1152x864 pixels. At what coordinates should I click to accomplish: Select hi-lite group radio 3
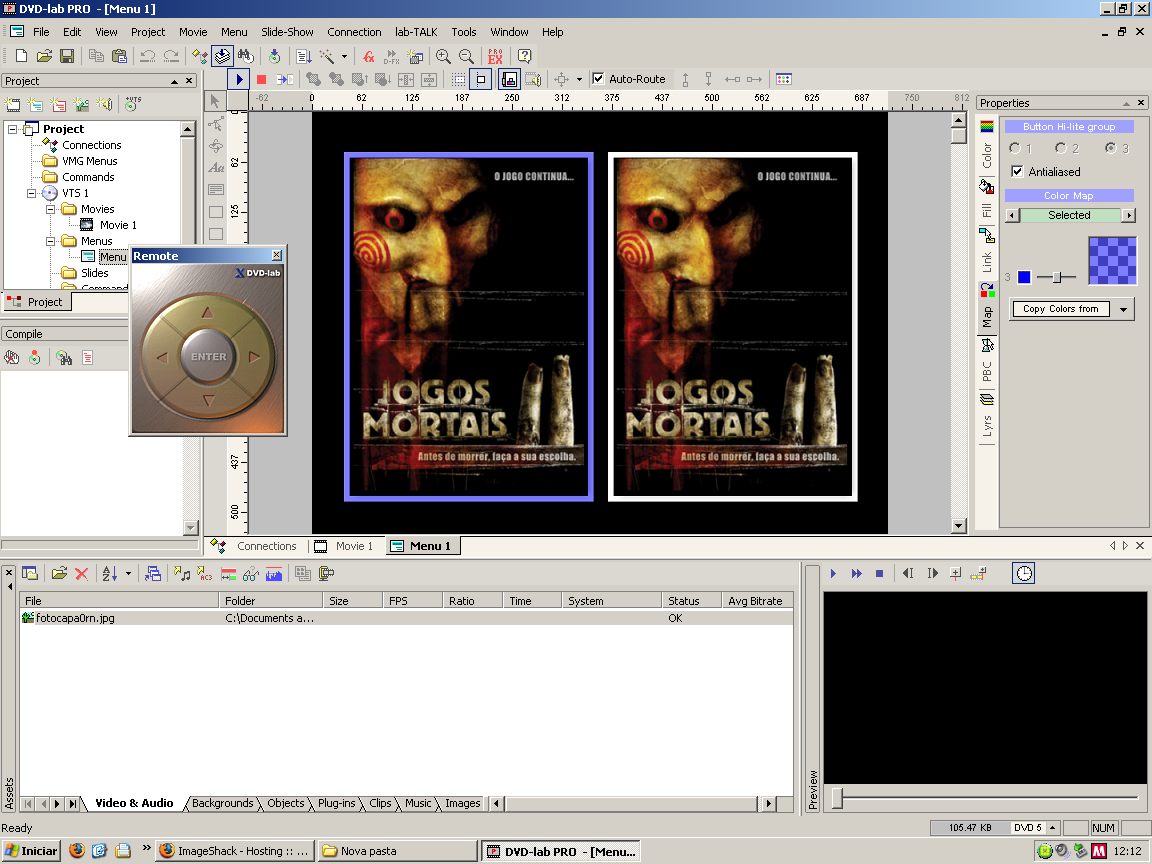(x=1110, y=148)
